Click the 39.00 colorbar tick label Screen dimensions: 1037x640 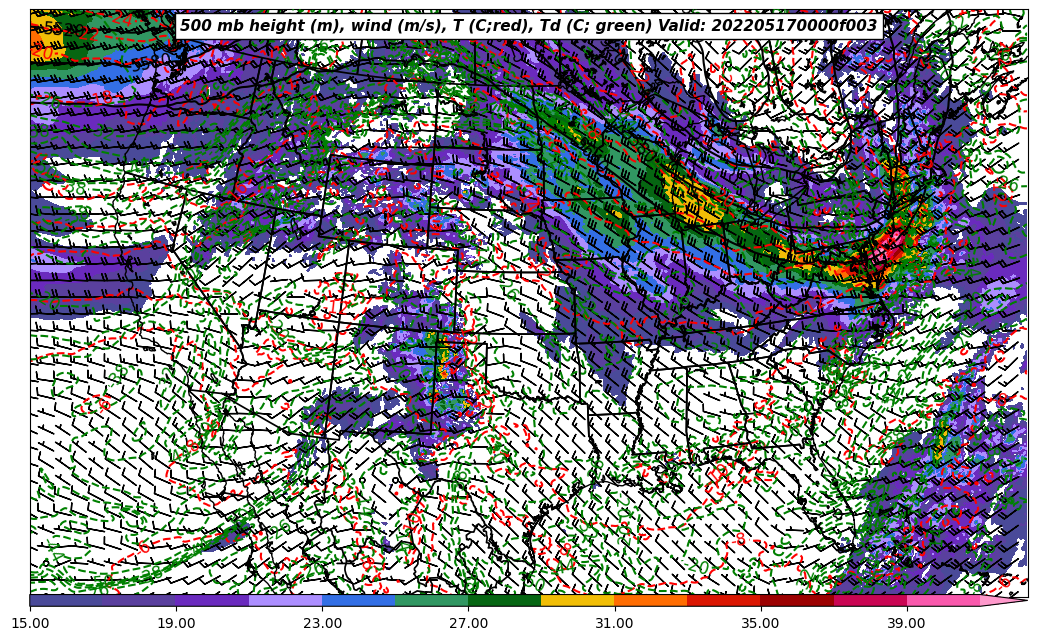click(x=907, y=623)
